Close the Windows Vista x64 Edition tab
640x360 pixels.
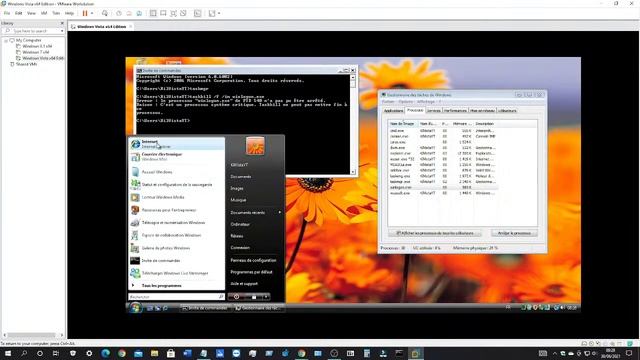click(131, 27)
